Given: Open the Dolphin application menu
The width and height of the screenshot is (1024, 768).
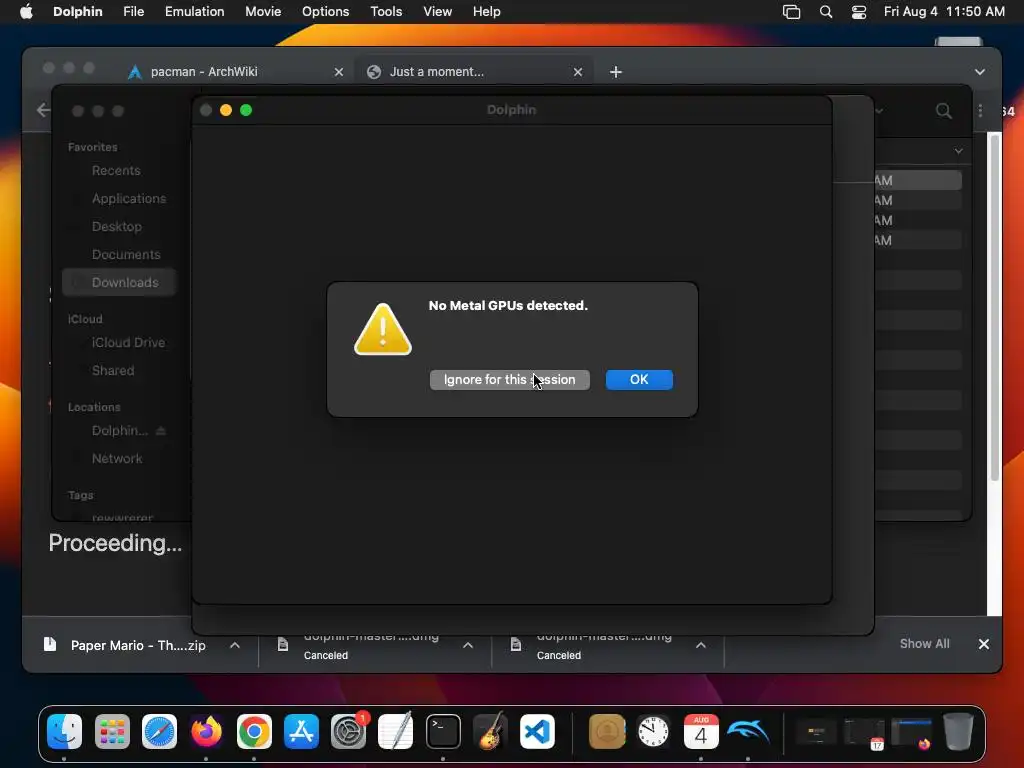Looking at the screenshot, I should click(x=78, y=11).
